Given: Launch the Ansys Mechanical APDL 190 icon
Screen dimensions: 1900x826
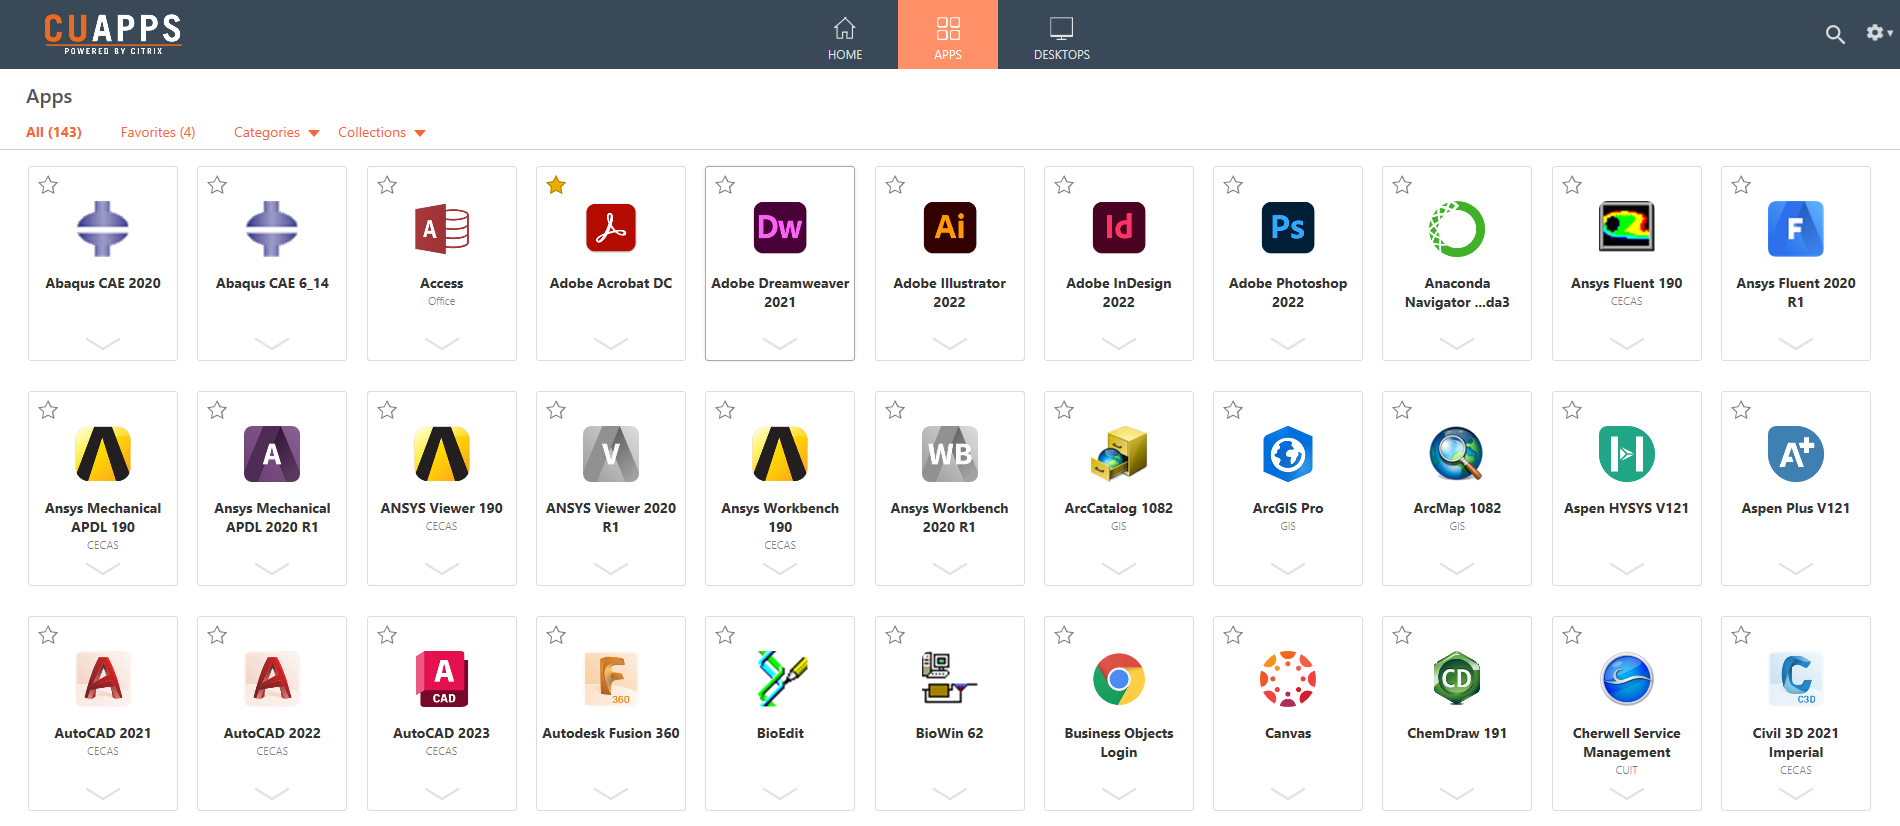Looking at the screenshot, I should [103, 453].
